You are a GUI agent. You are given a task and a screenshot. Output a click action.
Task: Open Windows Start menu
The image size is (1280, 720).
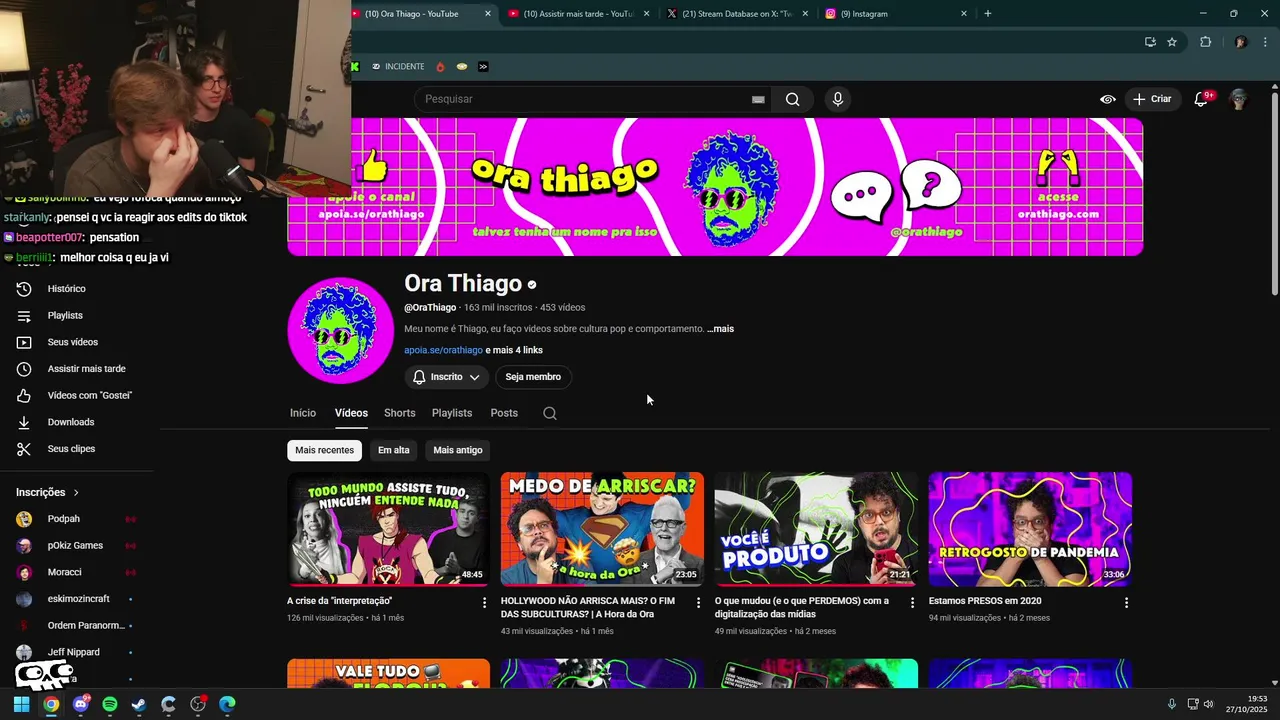[21, 704]
